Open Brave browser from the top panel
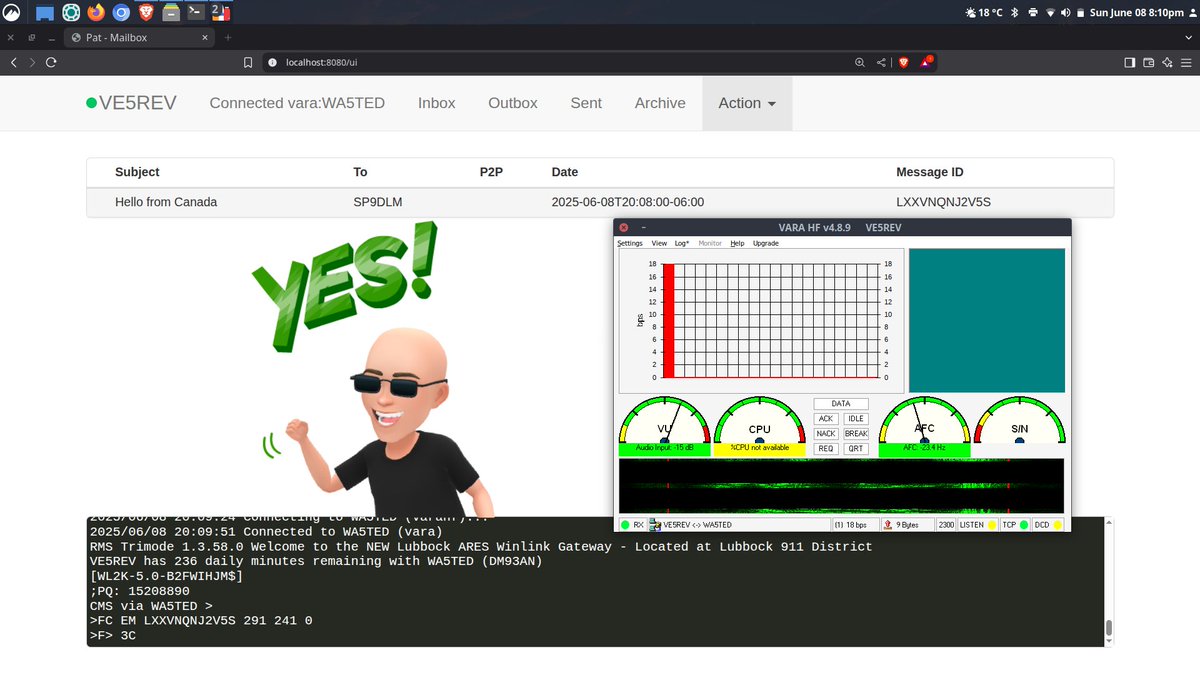This screenshot has width=1200, height=675. (146, 13)
